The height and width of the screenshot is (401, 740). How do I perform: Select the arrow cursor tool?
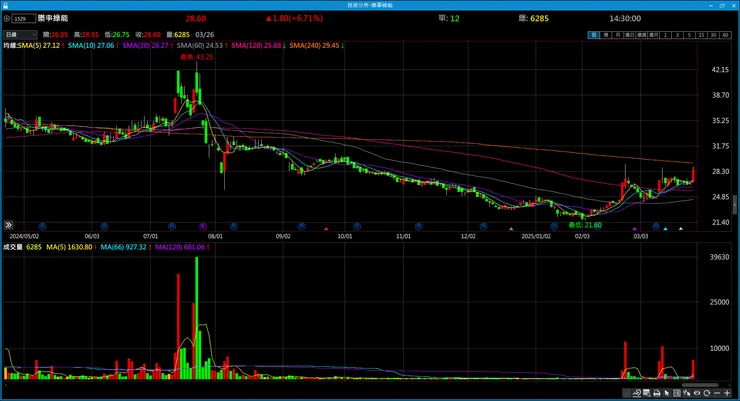click(666, 393)
